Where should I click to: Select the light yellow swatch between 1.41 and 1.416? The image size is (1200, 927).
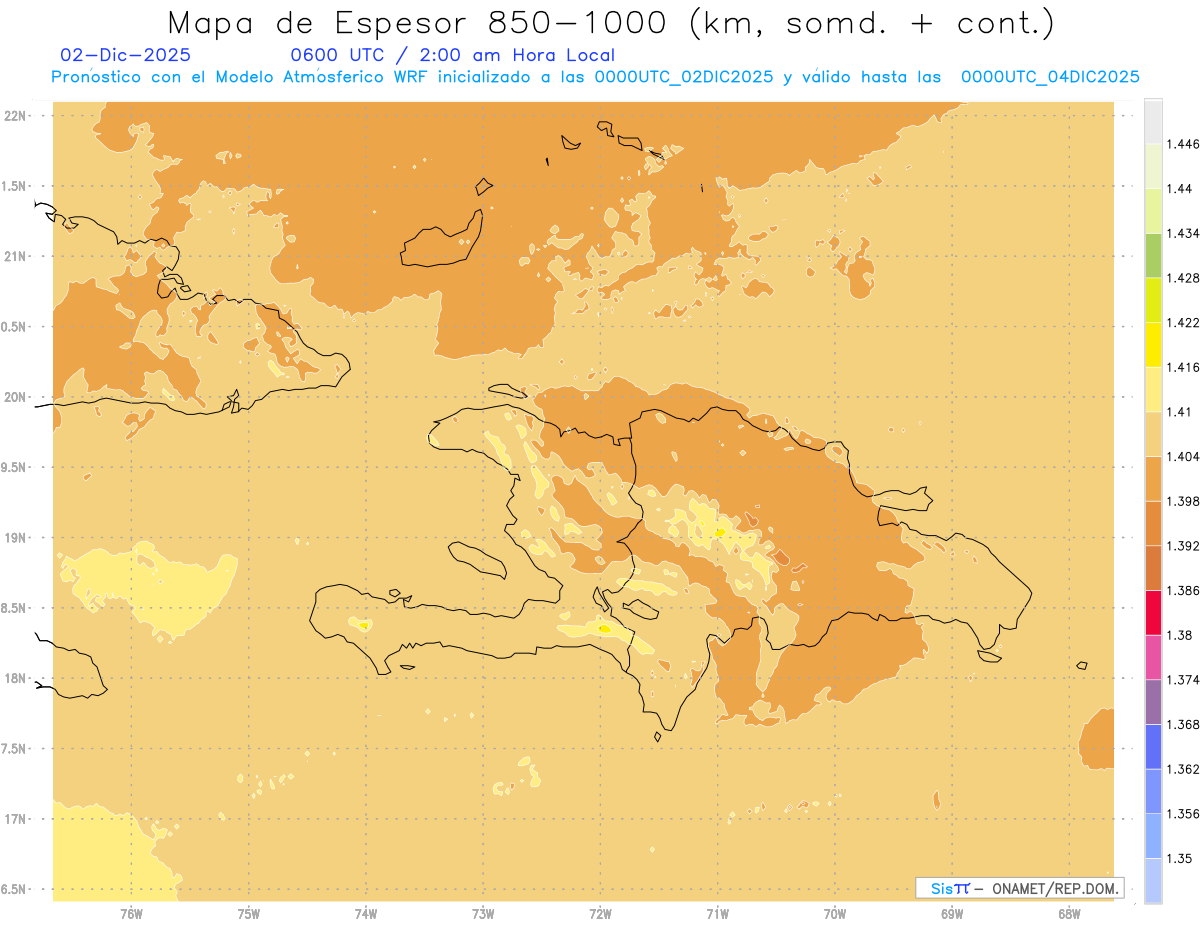1153,389
